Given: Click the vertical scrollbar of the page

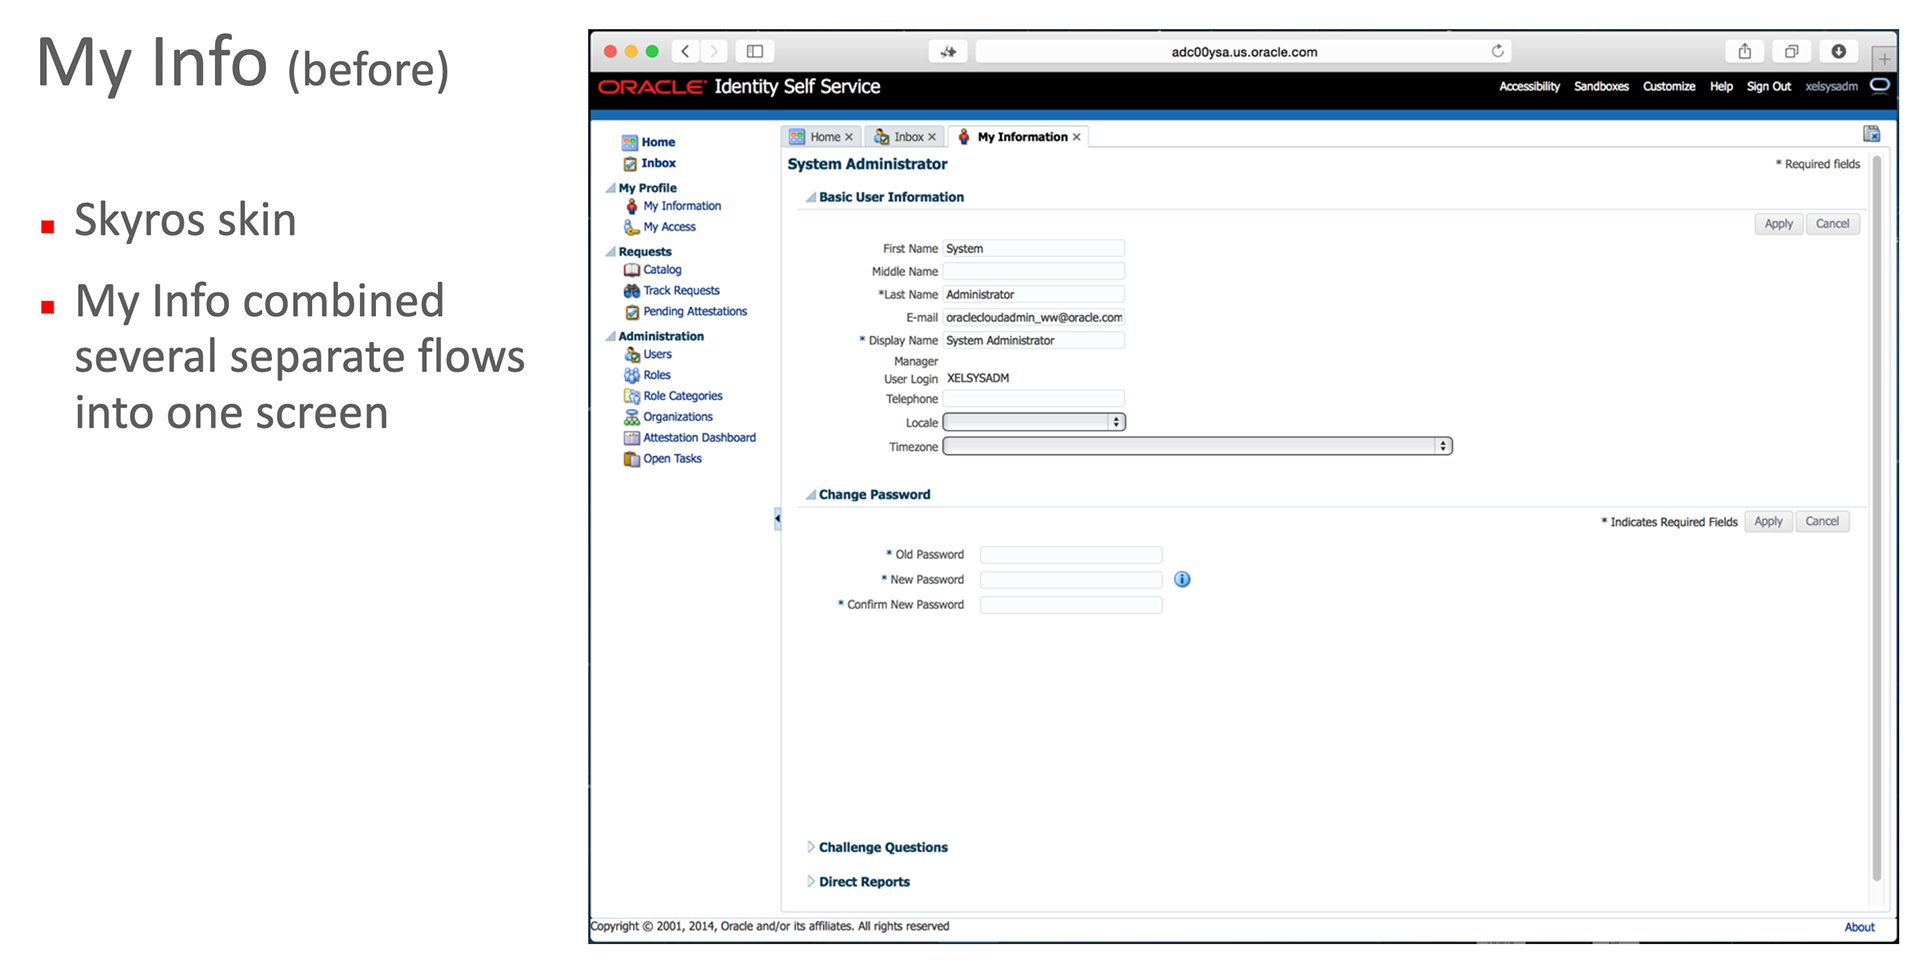Looking at the screenshot, I should tap(1877, 517).
